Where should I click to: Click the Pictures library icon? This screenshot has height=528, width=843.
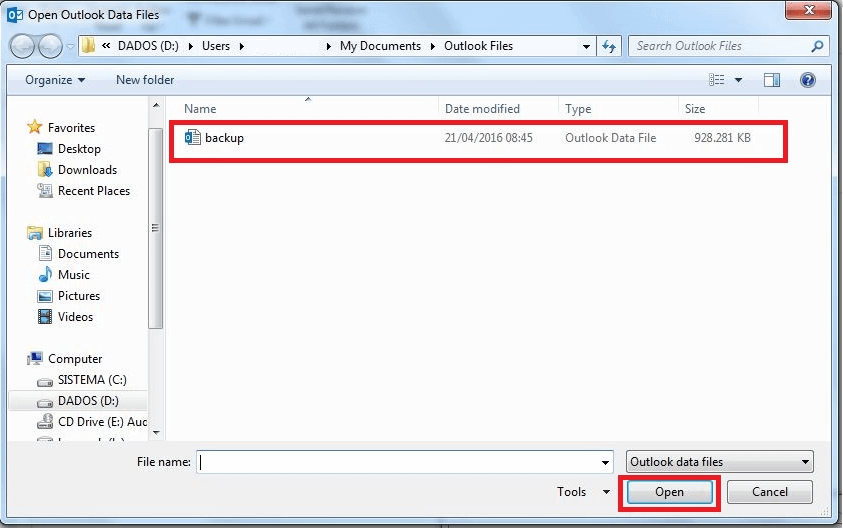click(x=45, y=296)
